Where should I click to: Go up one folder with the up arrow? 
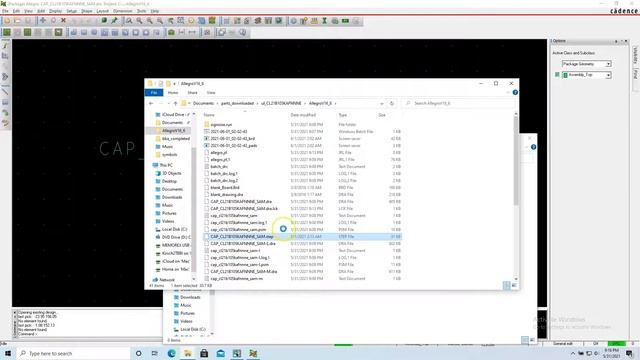tap(176, 104)
